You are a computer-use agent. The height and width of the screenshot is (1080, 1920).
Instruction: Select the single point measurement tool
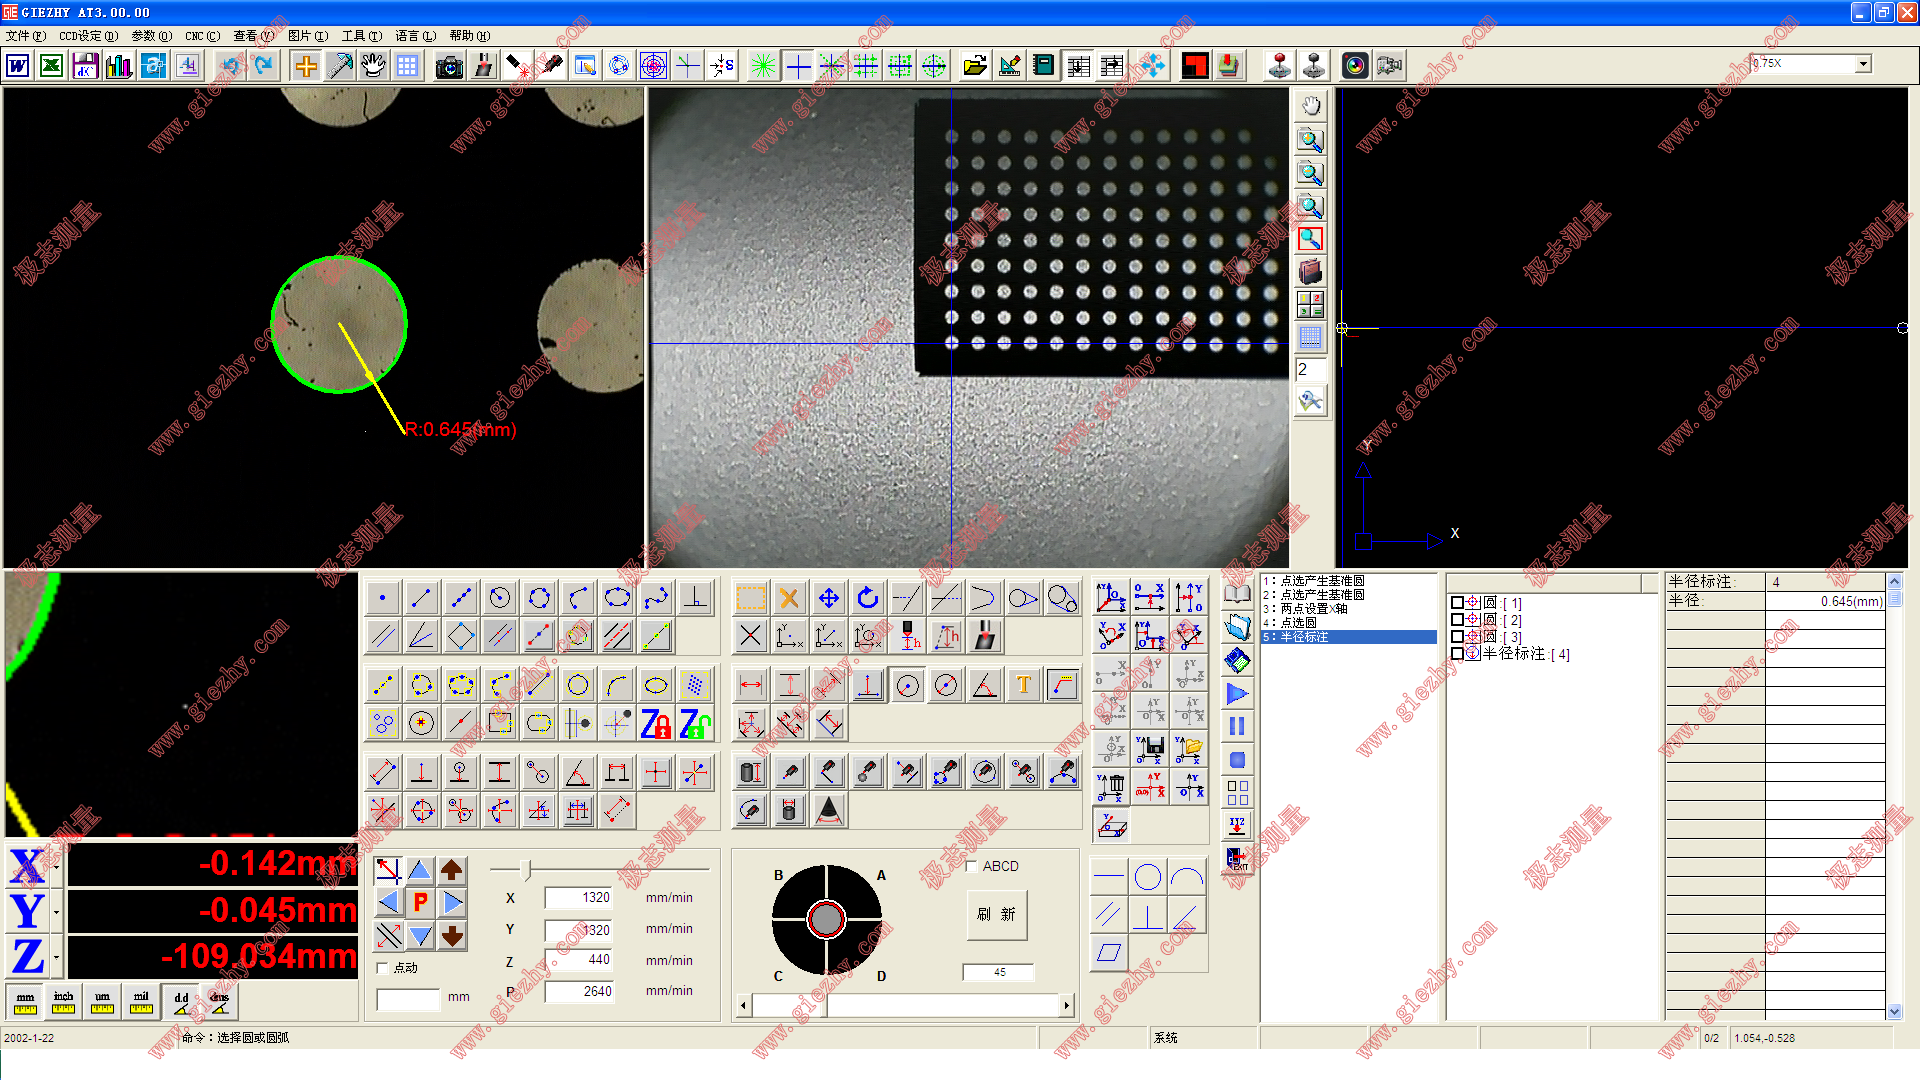[x=382, y=598]
